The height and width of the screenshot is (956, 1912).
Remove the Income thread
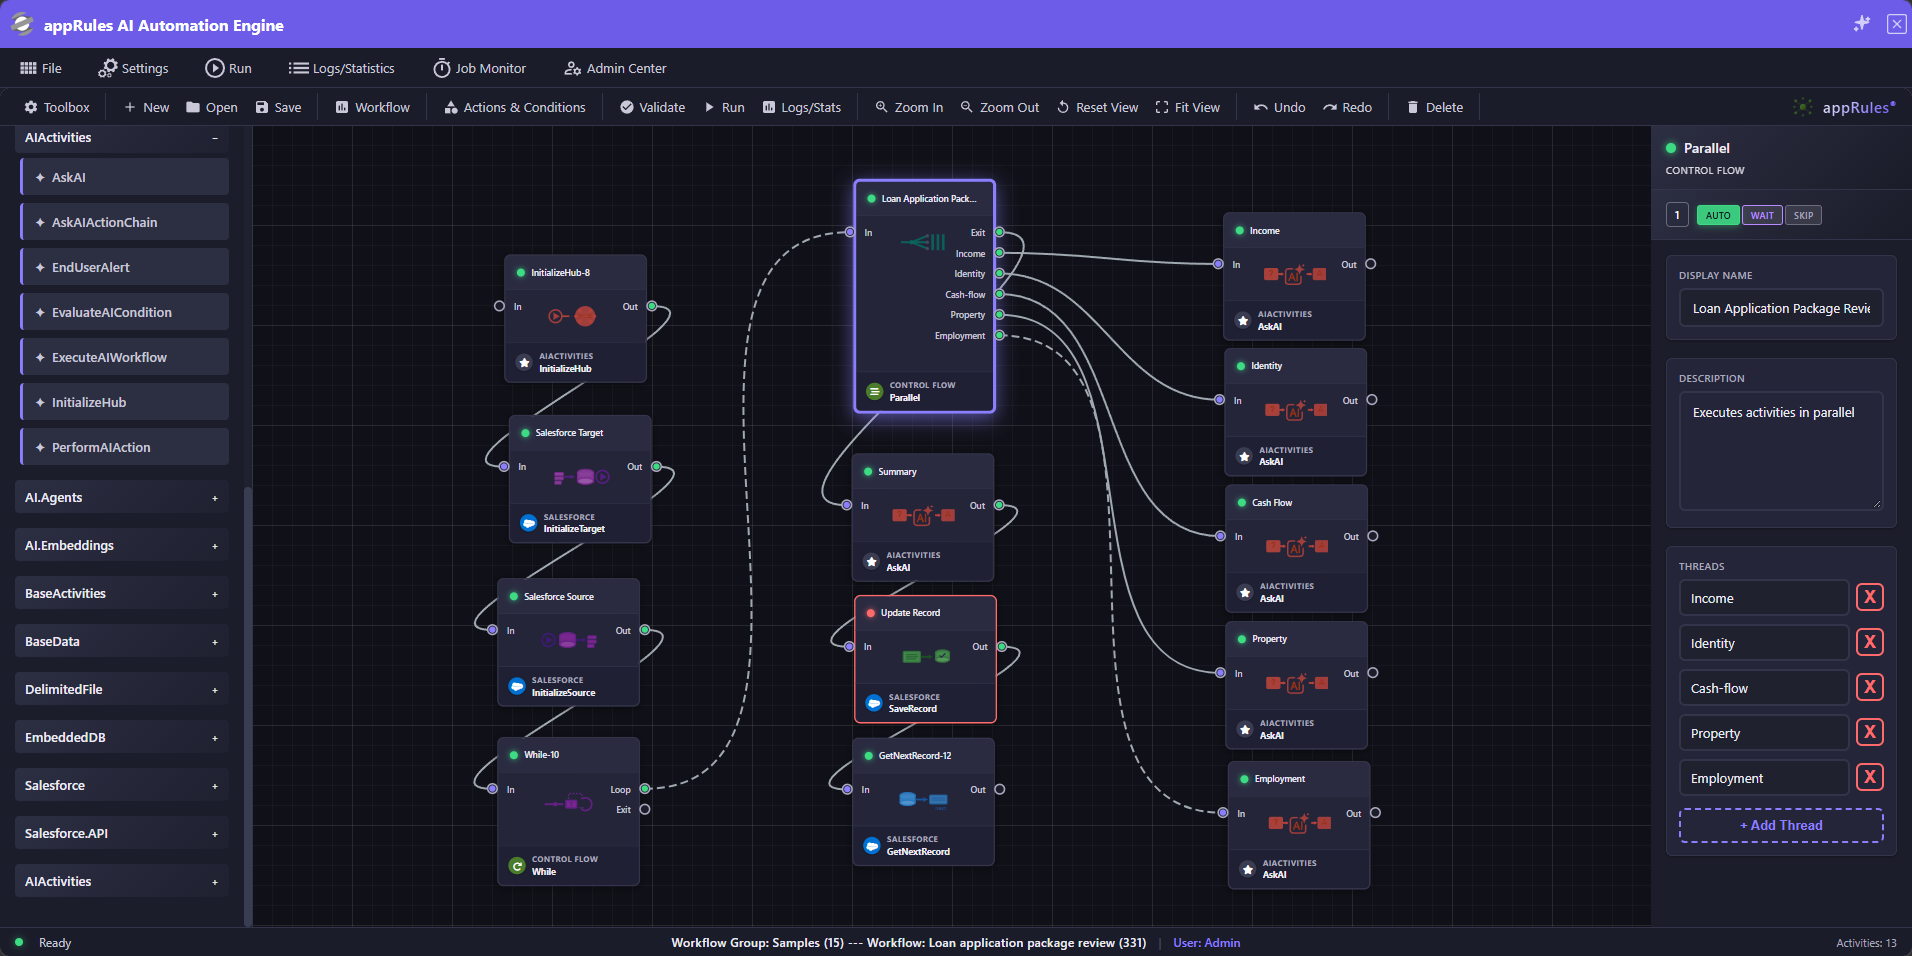click(x=1870, y=597)
